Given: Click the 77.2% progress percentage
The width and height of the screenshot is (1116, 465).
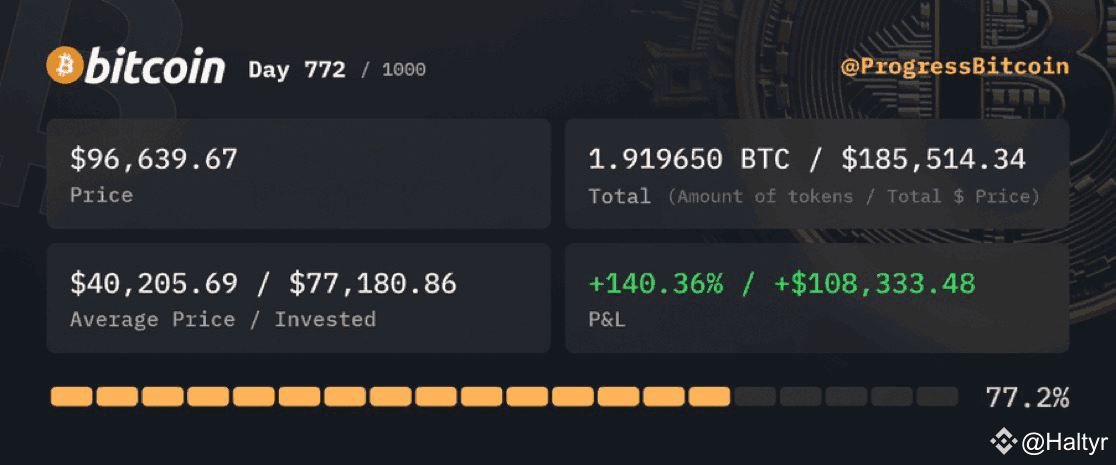Looking at the screenshot, I should pos(1026,397).
